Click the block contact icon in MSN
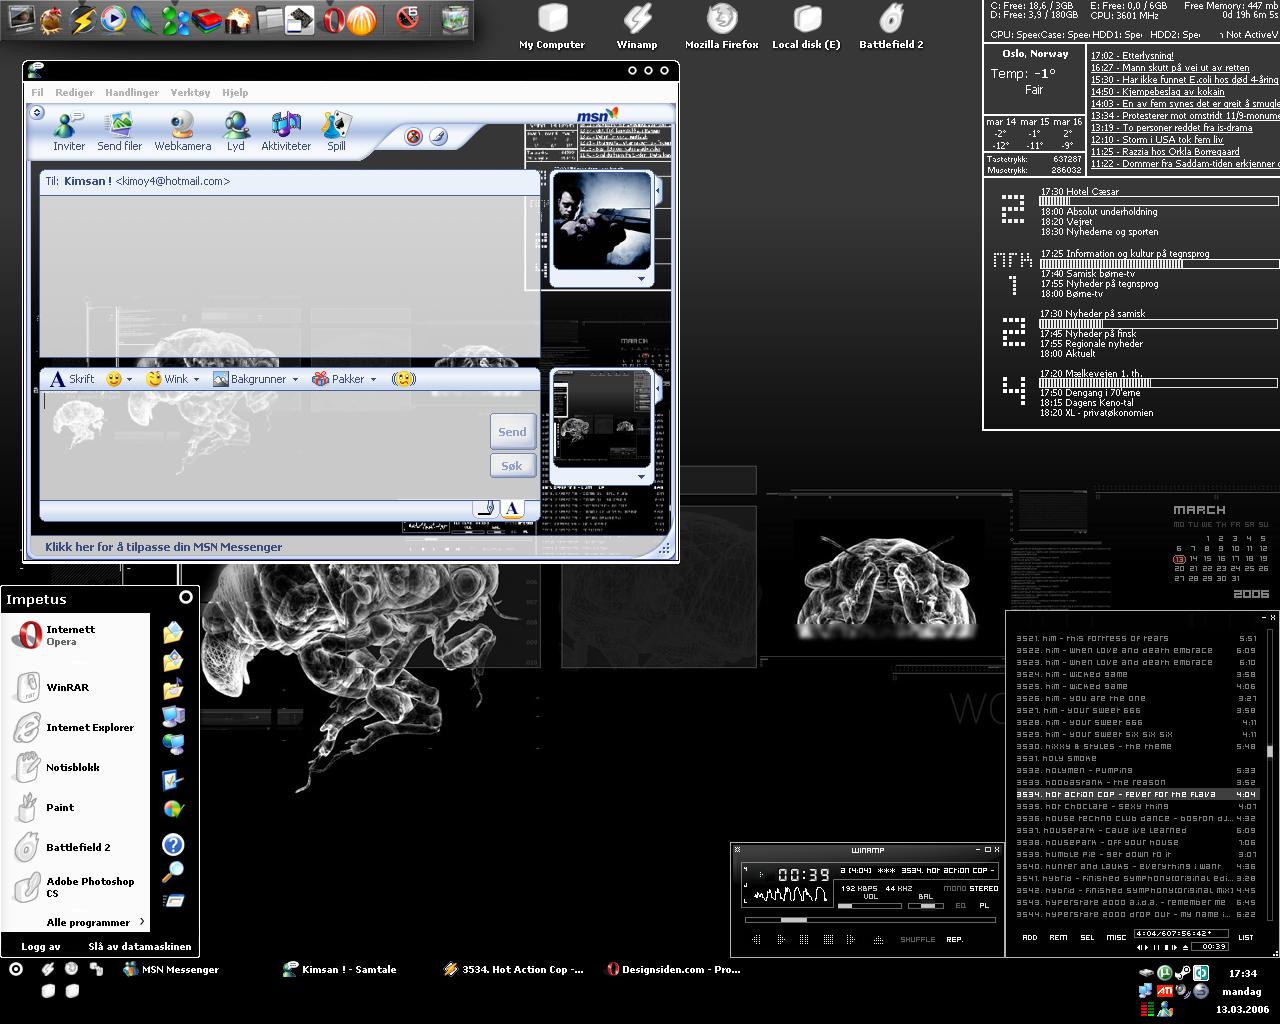The width and height of the screenshot is (1280, 1024). pos(414,136)
